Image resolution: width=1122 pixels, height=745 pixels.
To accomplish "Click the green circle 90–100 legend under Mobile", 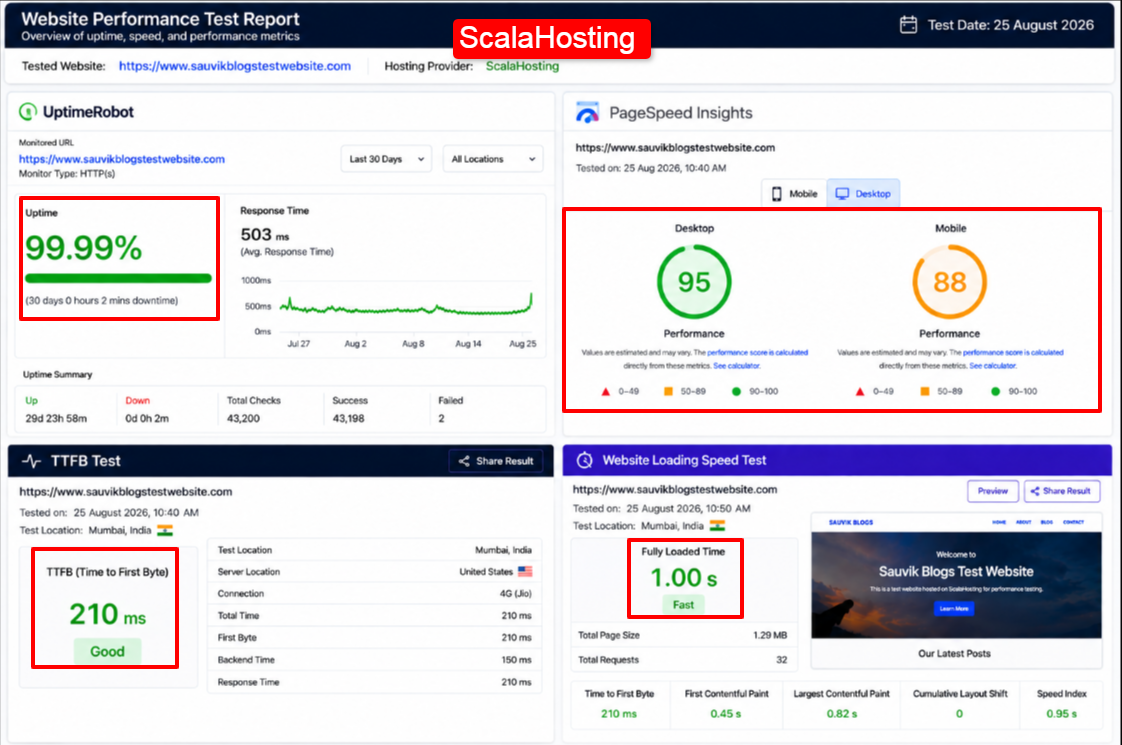I will (x=995, y=391).
